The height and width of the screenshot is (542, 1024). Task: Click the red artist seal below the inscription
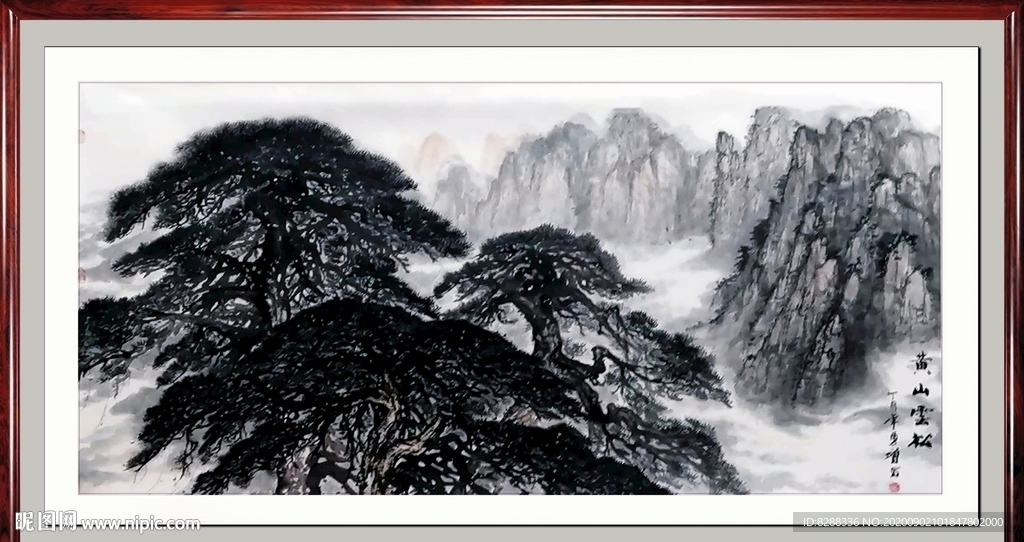click(x=894, y=486)
